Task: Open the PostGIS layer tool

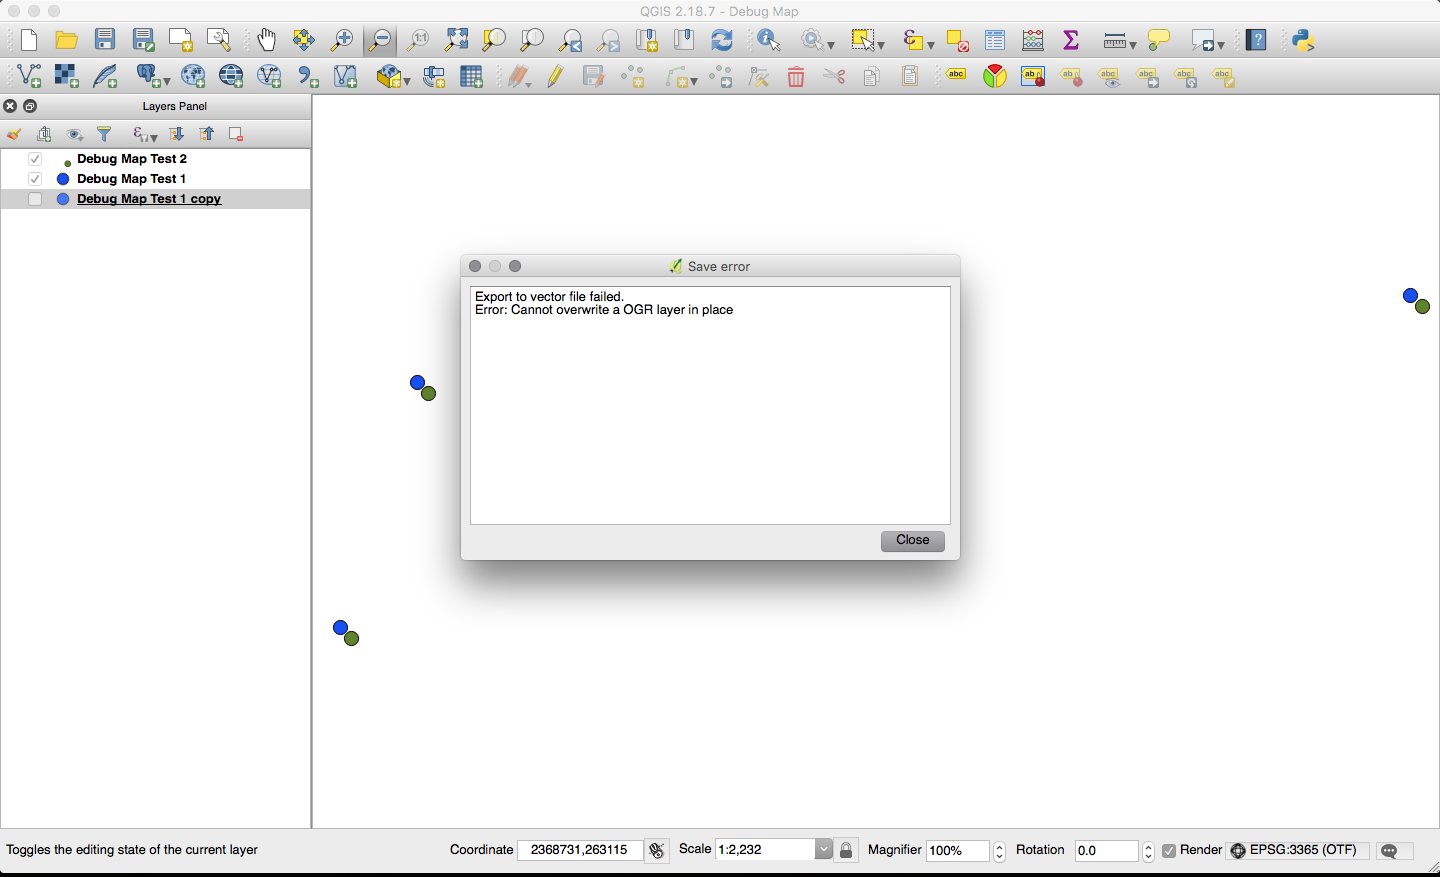Action: (x=145, y=76)
